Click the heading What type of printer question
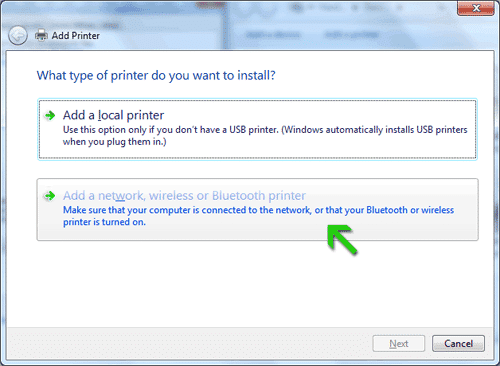Viewport: 500px width, 366px height. [156, 75]
